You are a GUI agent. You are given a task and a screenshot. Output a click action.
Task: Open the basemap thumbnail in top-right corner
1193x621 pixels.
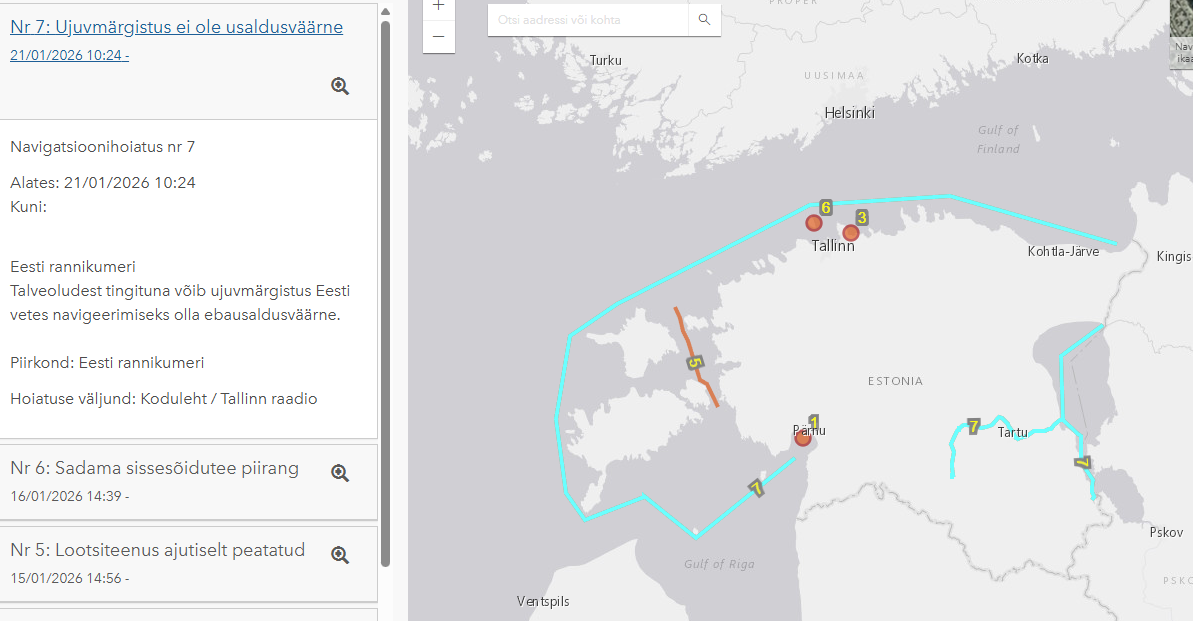pyautogui.click(x=1181, y=35)
